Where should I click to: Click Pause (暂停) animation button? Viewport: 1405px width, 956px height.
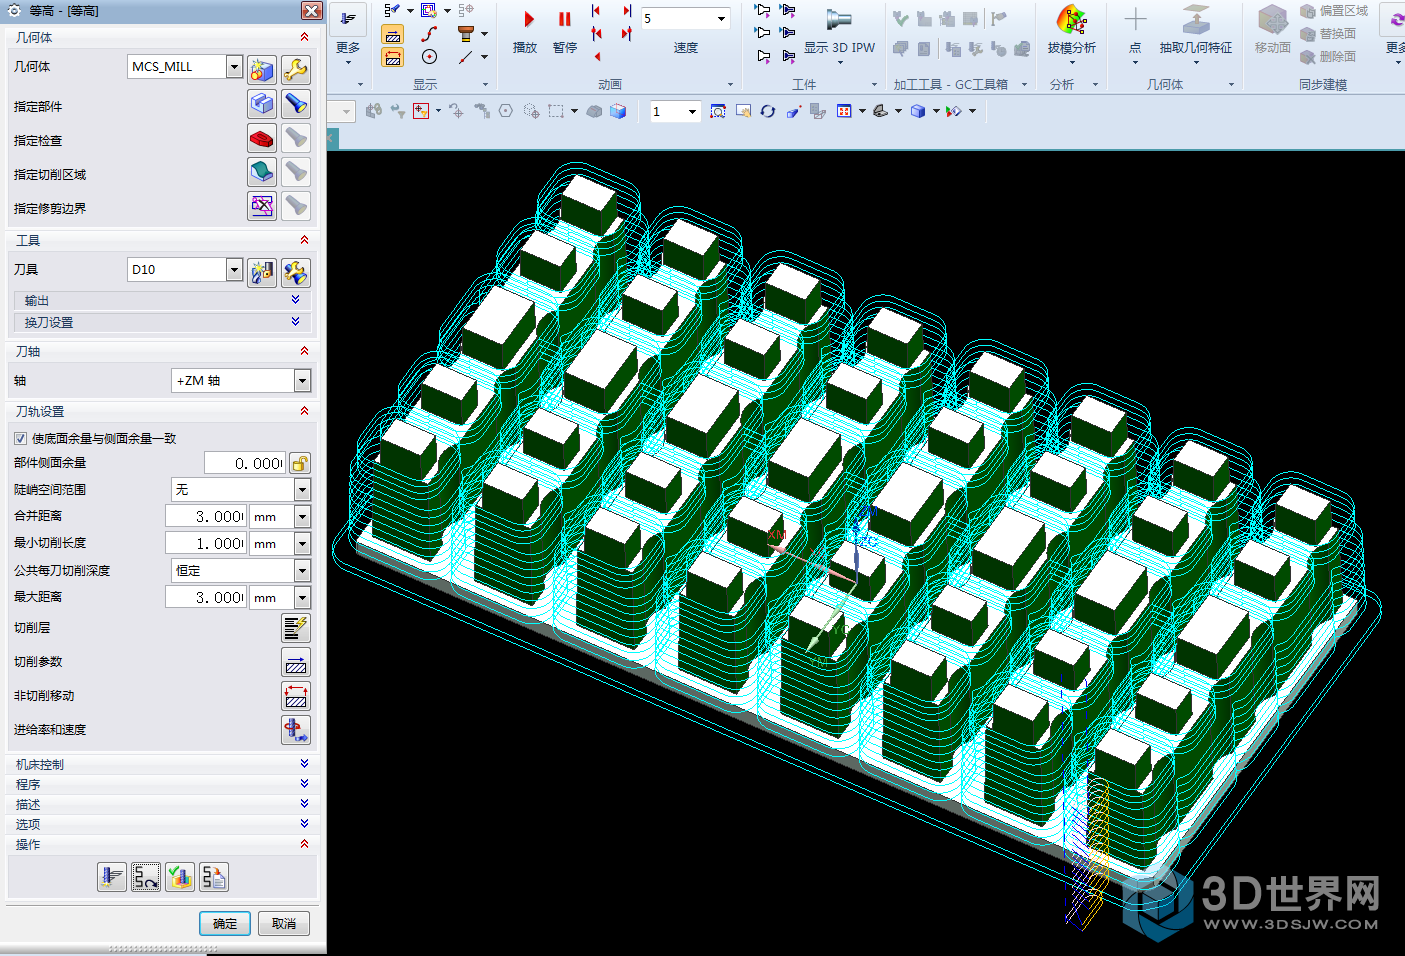coord(565,30)
